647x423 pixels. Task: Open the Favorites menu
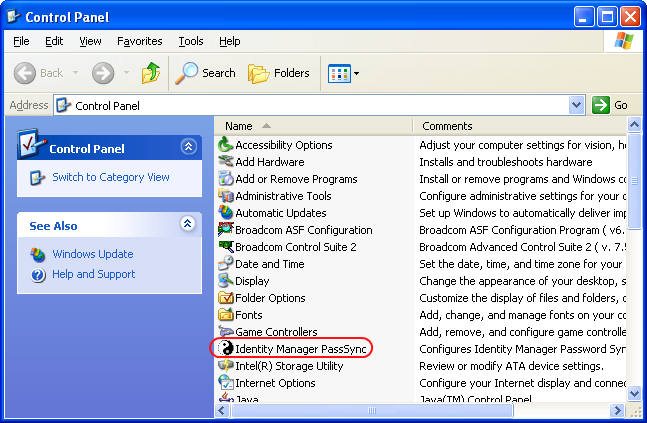(139, 41)
